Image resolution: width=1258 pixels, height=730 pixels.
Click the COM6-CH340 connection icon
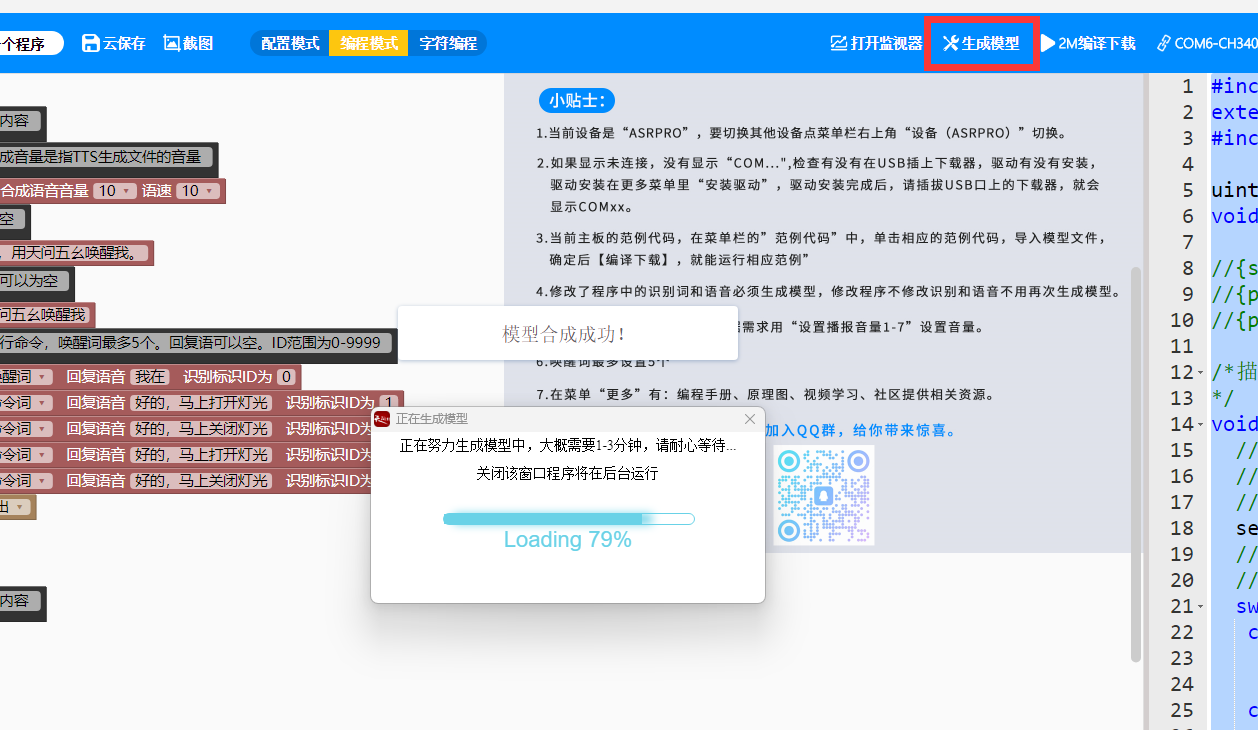1164,43
